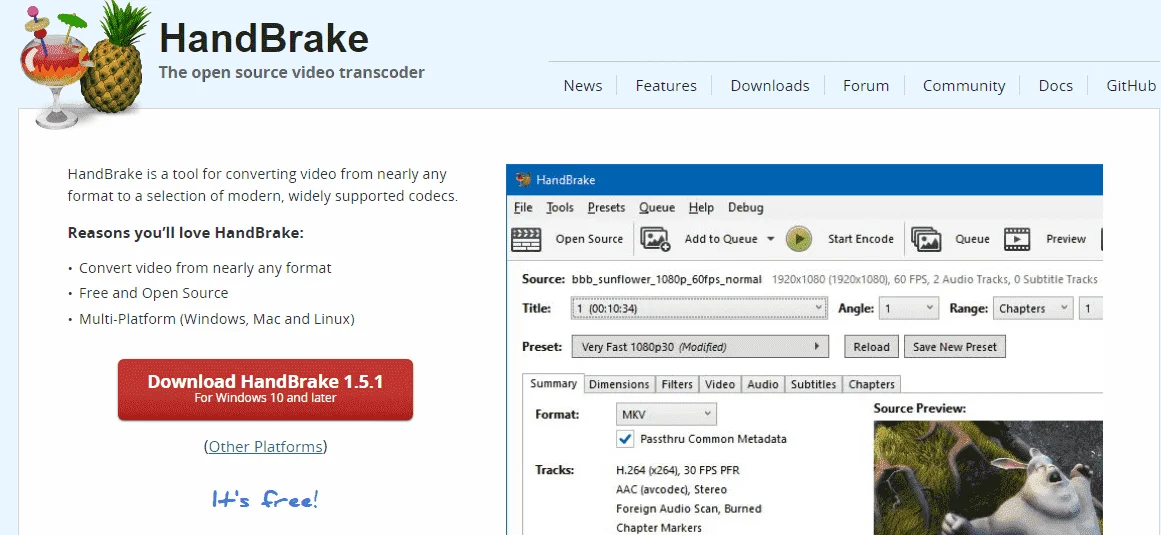Open the Title dropdown showing 1 (00:10:34)

pyautogui.click(x=699, y=309)
